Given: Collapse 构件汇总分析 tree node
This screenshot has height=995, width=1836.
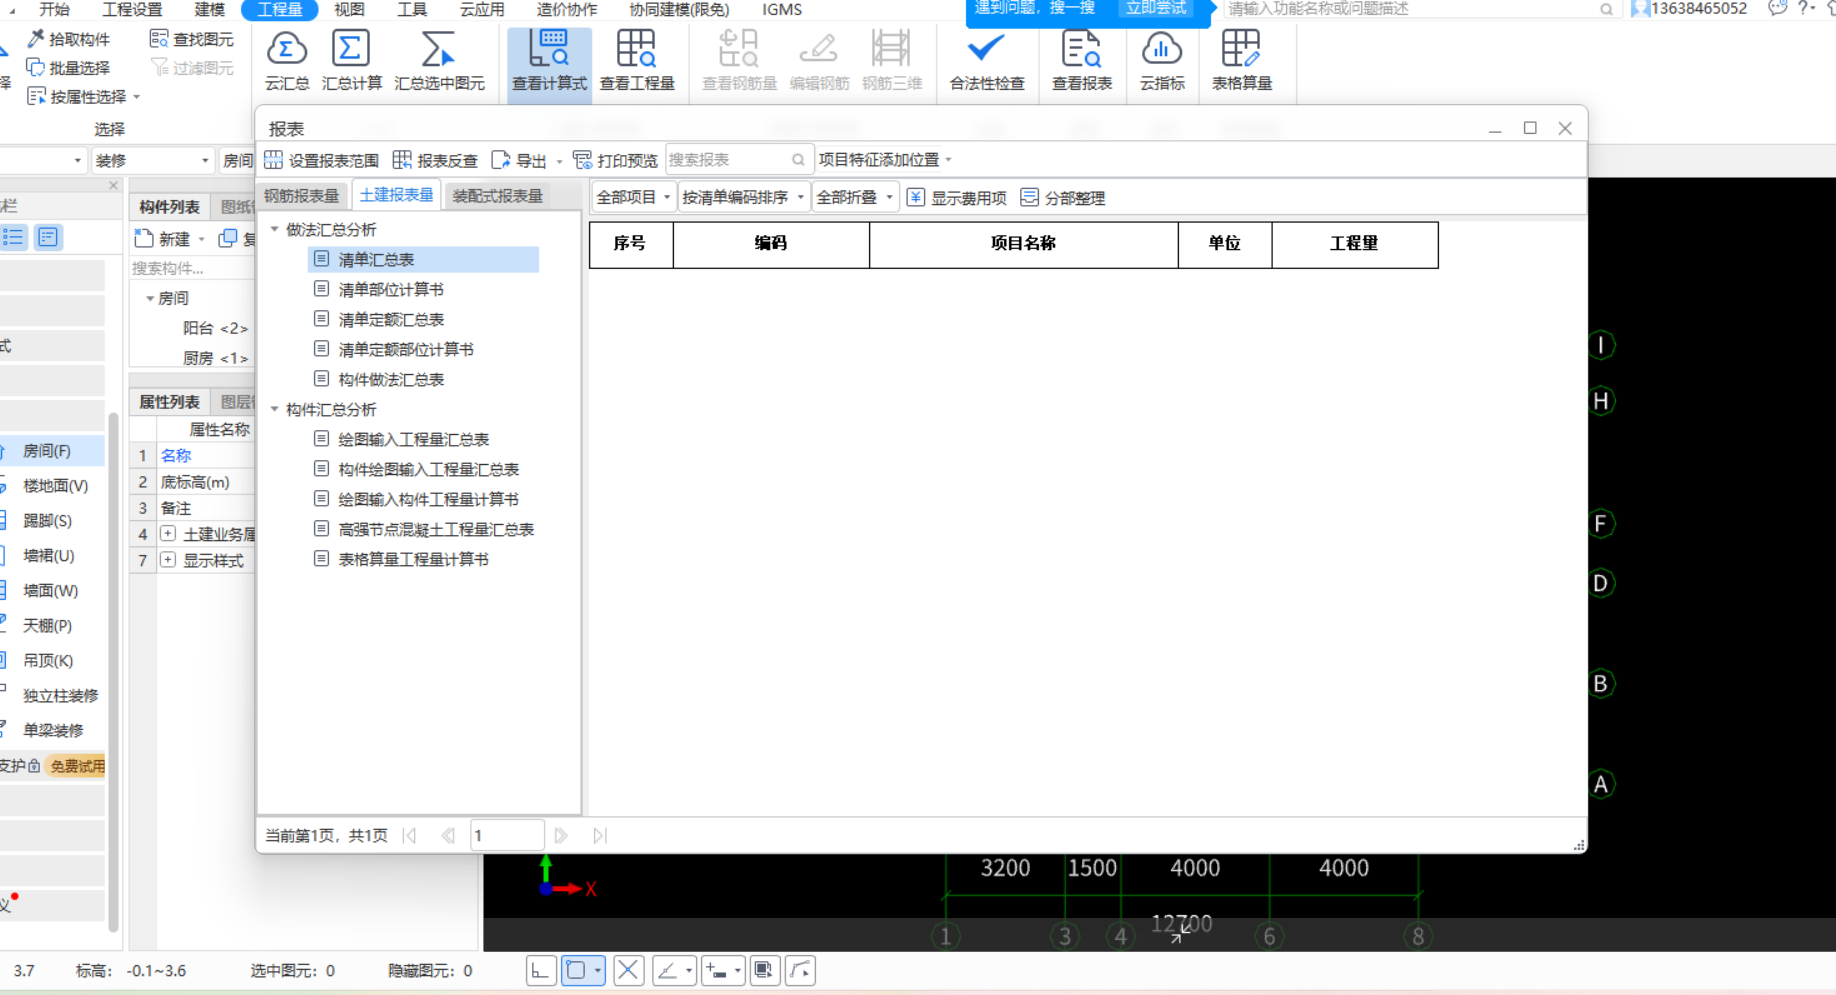Looking at the screenshot, I should 275,409.
